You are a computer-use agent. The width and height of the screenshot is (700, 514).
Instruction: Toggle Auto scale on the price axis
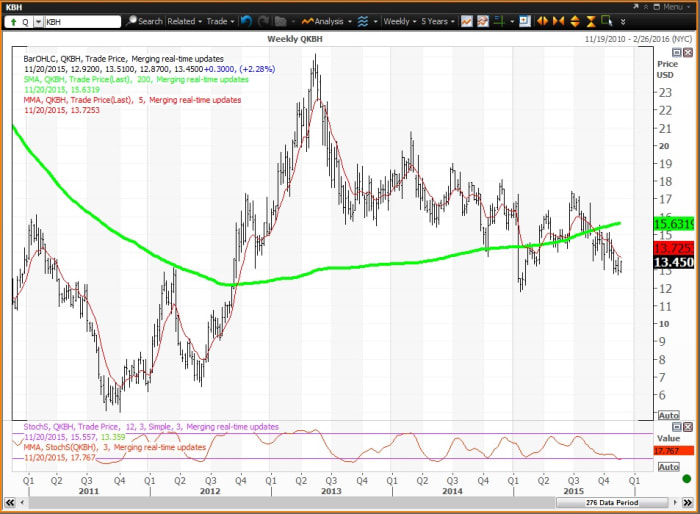(669, 415)
